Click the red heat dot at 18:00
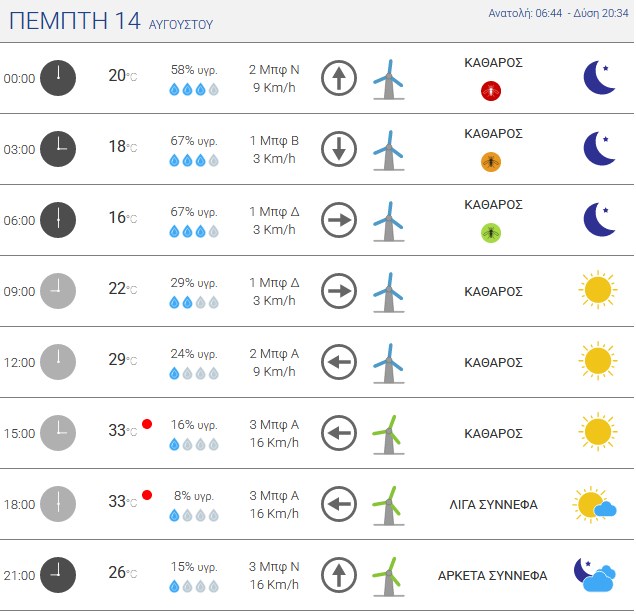The width and height of the screenshot is (636, 615). coord(147,495)
